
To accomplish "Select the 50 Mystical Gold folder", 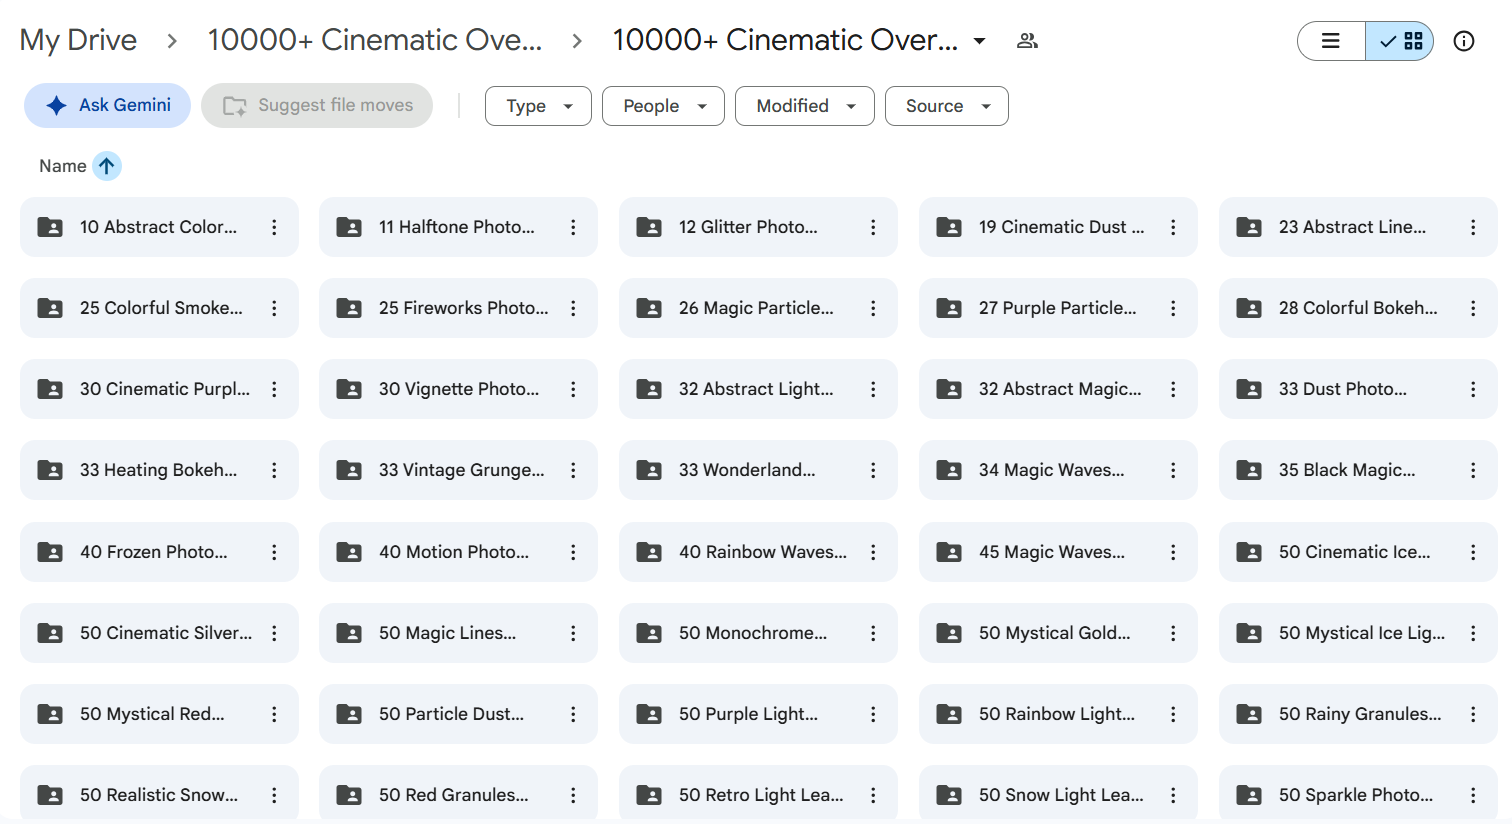I will 1058,633.
